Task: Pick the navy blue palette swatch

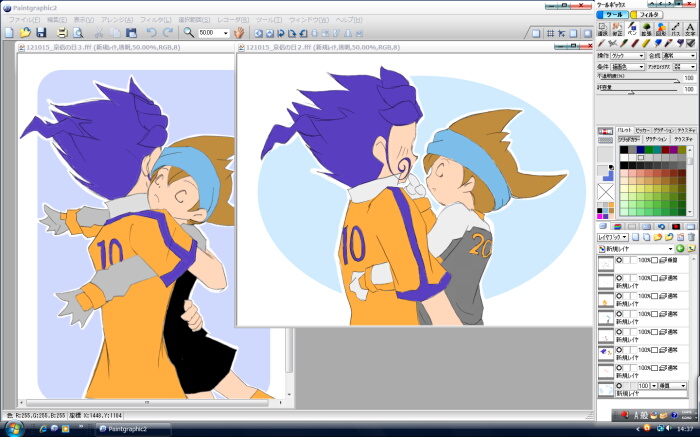Action: click(x=641, y=150)
